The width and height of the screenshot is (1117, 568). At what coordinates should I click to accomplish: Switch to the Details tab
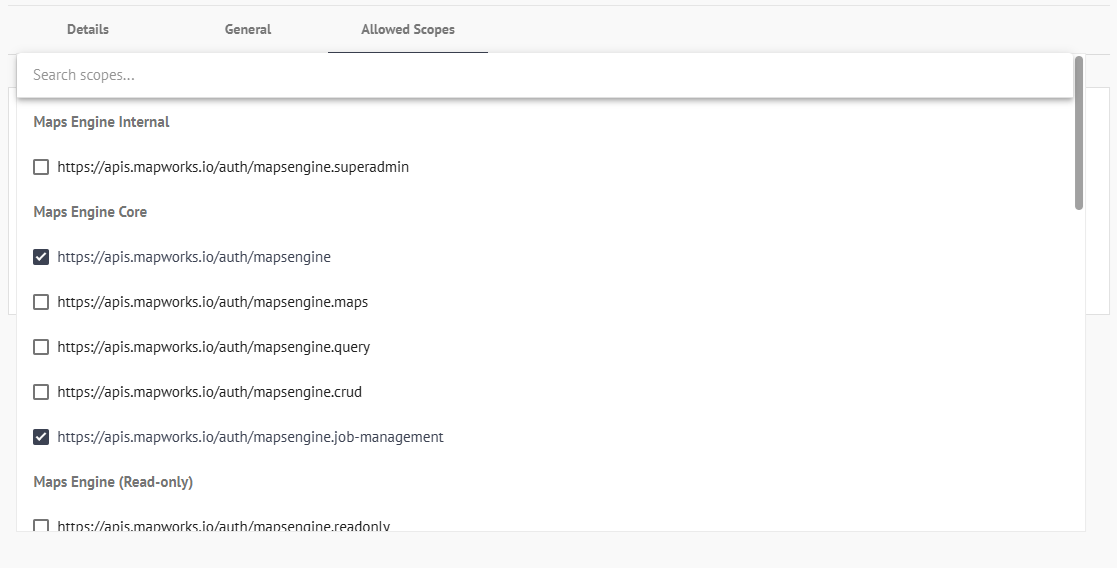88,30
